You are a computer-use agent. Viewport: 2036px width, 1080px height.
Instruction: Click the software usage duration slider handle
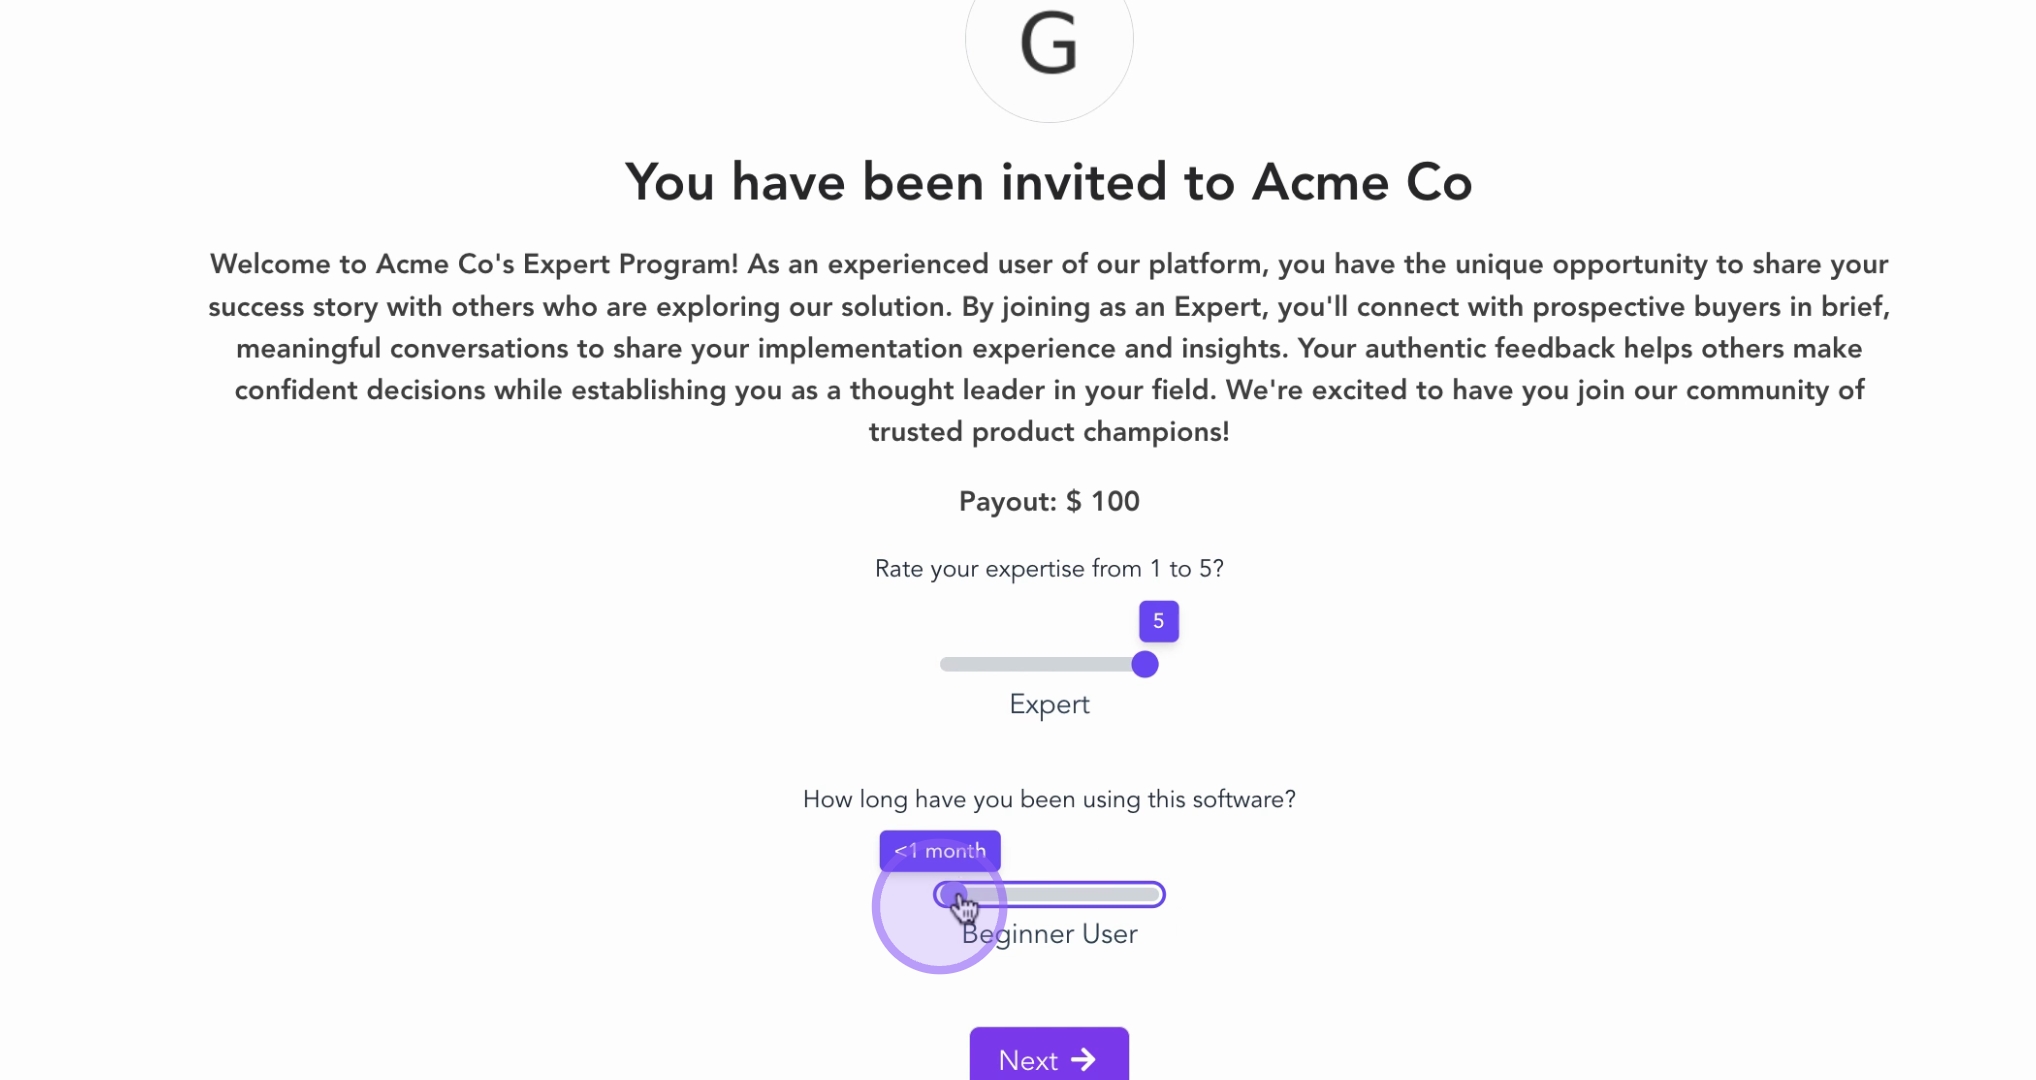(x=952, y=894)
